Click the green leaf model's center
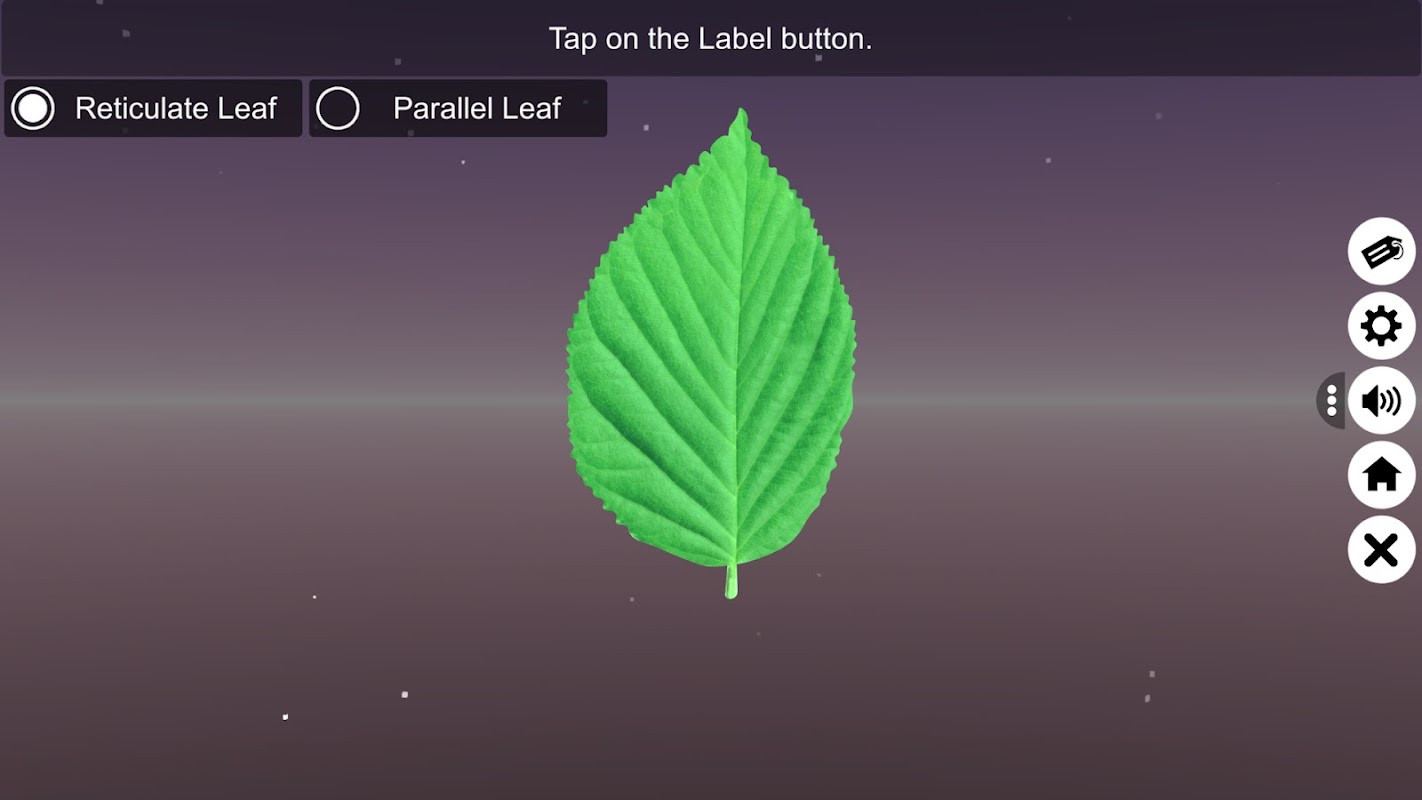Image resolution: width=1422 pixels, height=800 pixels. point(712,350)
